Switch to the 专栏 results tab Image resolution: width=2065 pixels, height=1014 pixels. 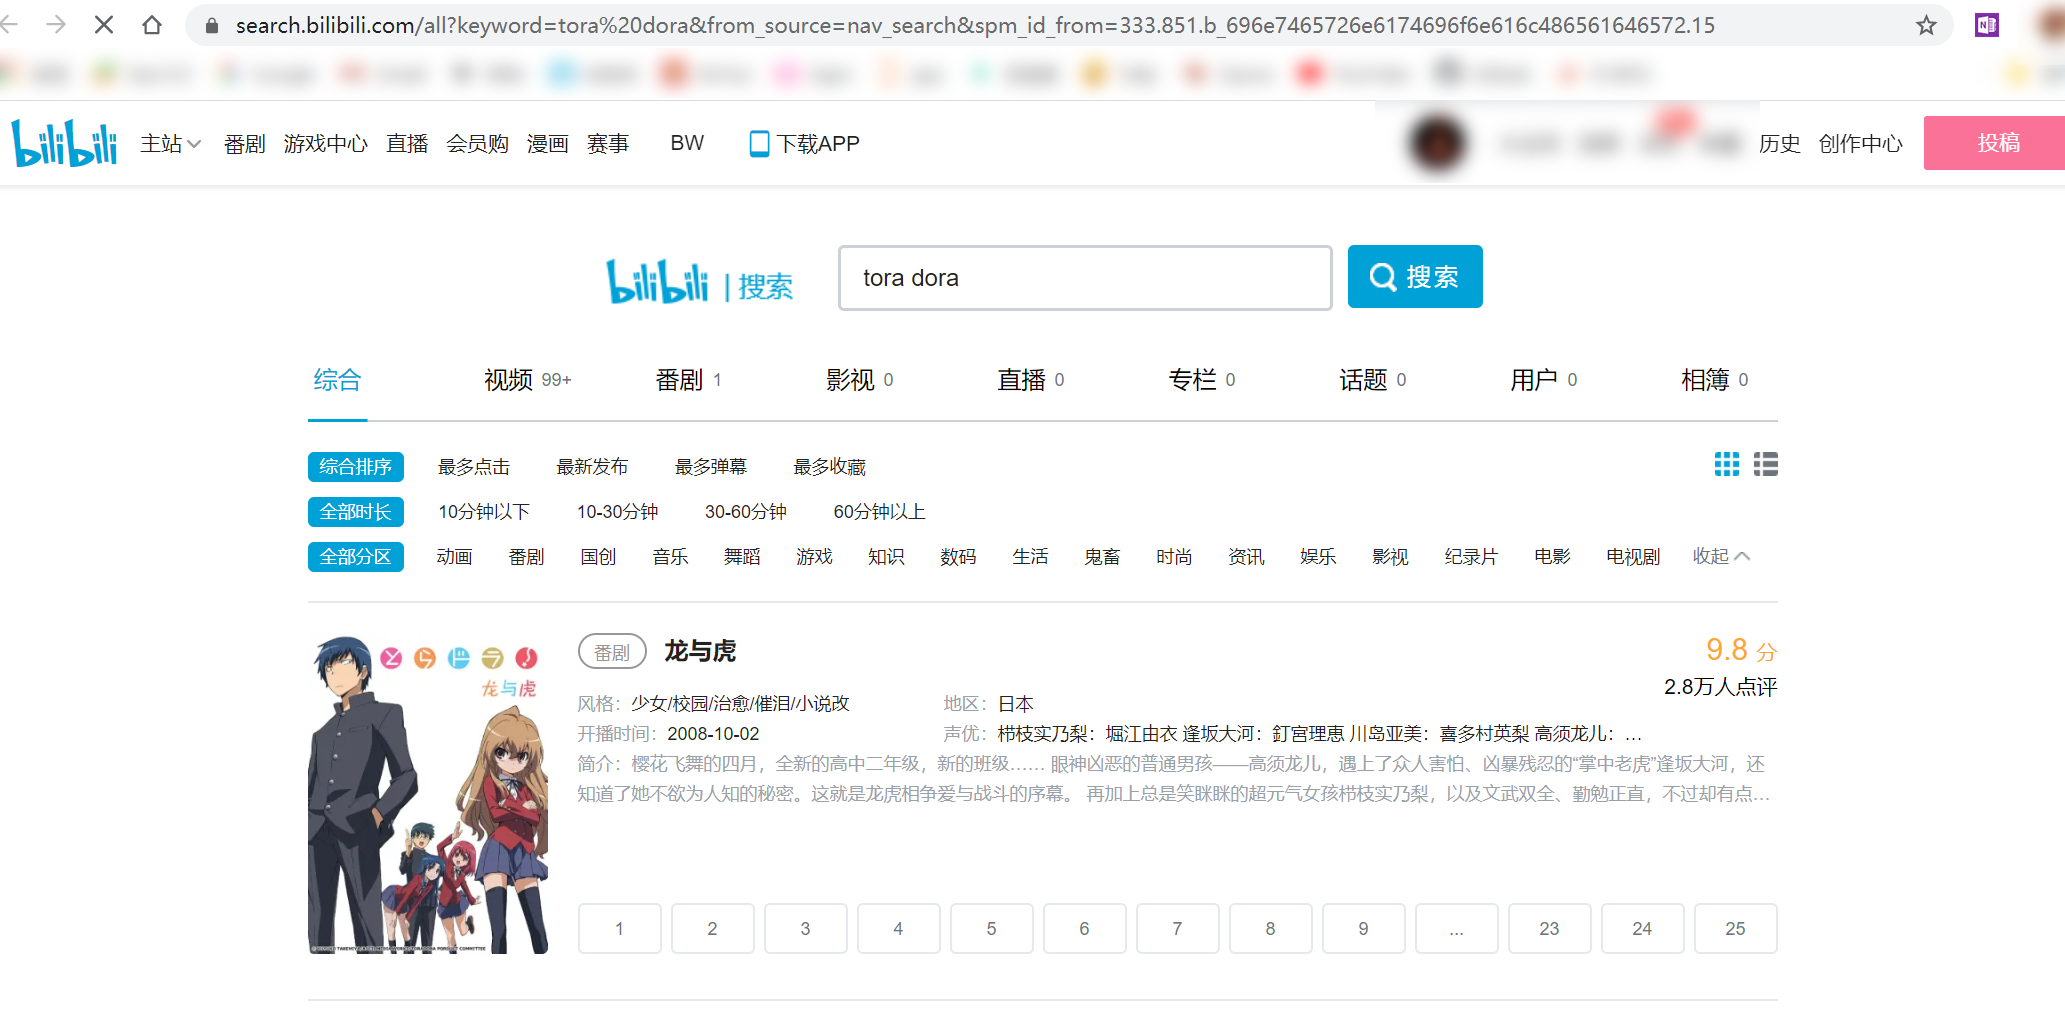tap(1201, 380)
